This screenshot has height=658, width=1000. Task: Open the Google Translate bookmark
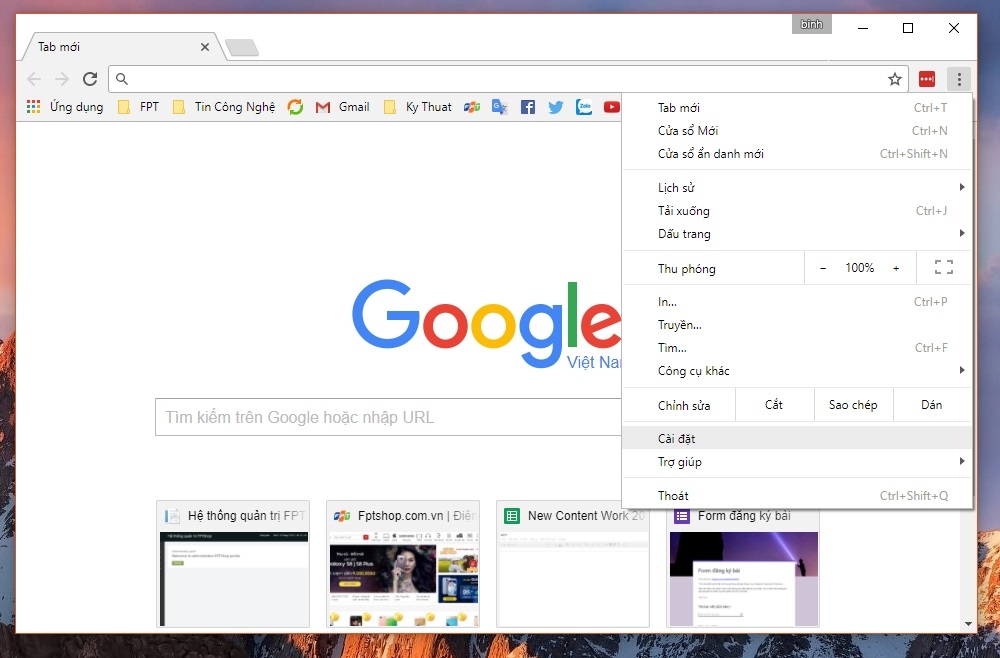(x=499, y=106)
